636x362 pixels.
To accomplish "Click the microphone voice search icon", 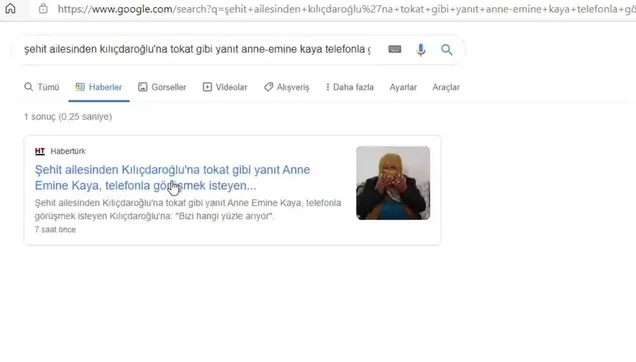I will click(421, 50).
